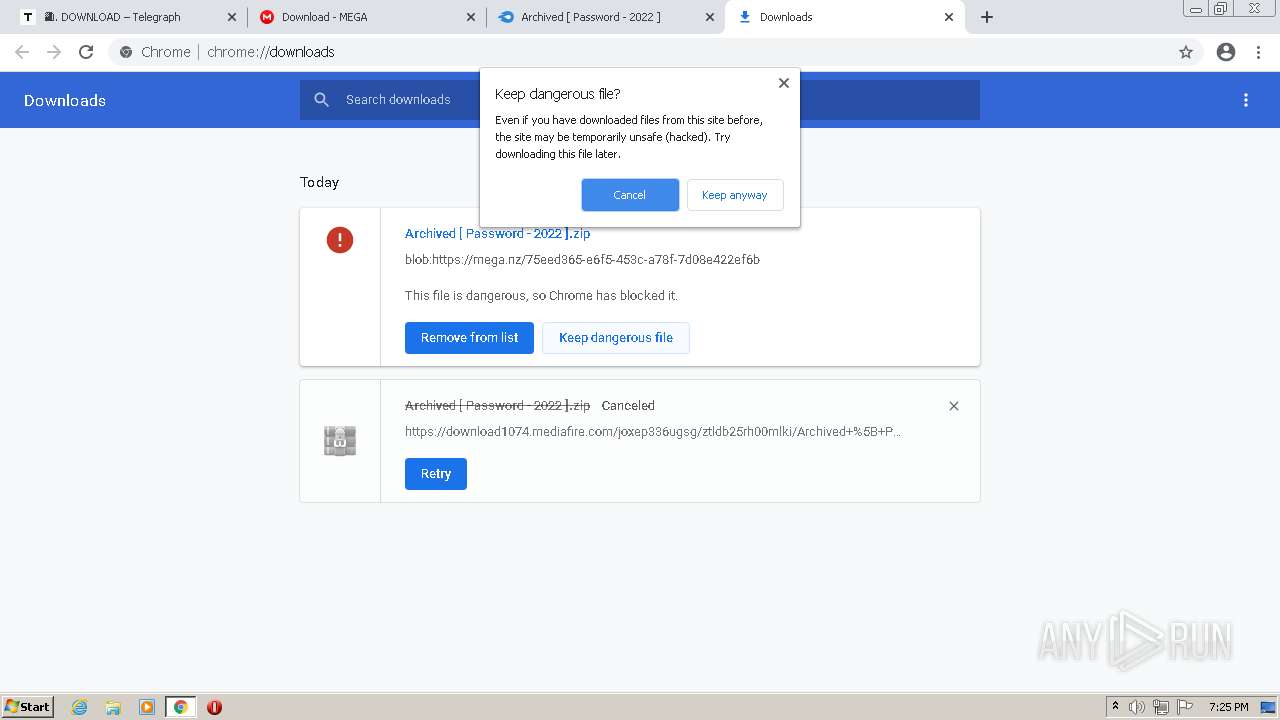The height and width of the screenshot is (720, 1280).
Task: Click Keep dangerous file button
Action: pyautogui.click(x=616, y=338)
